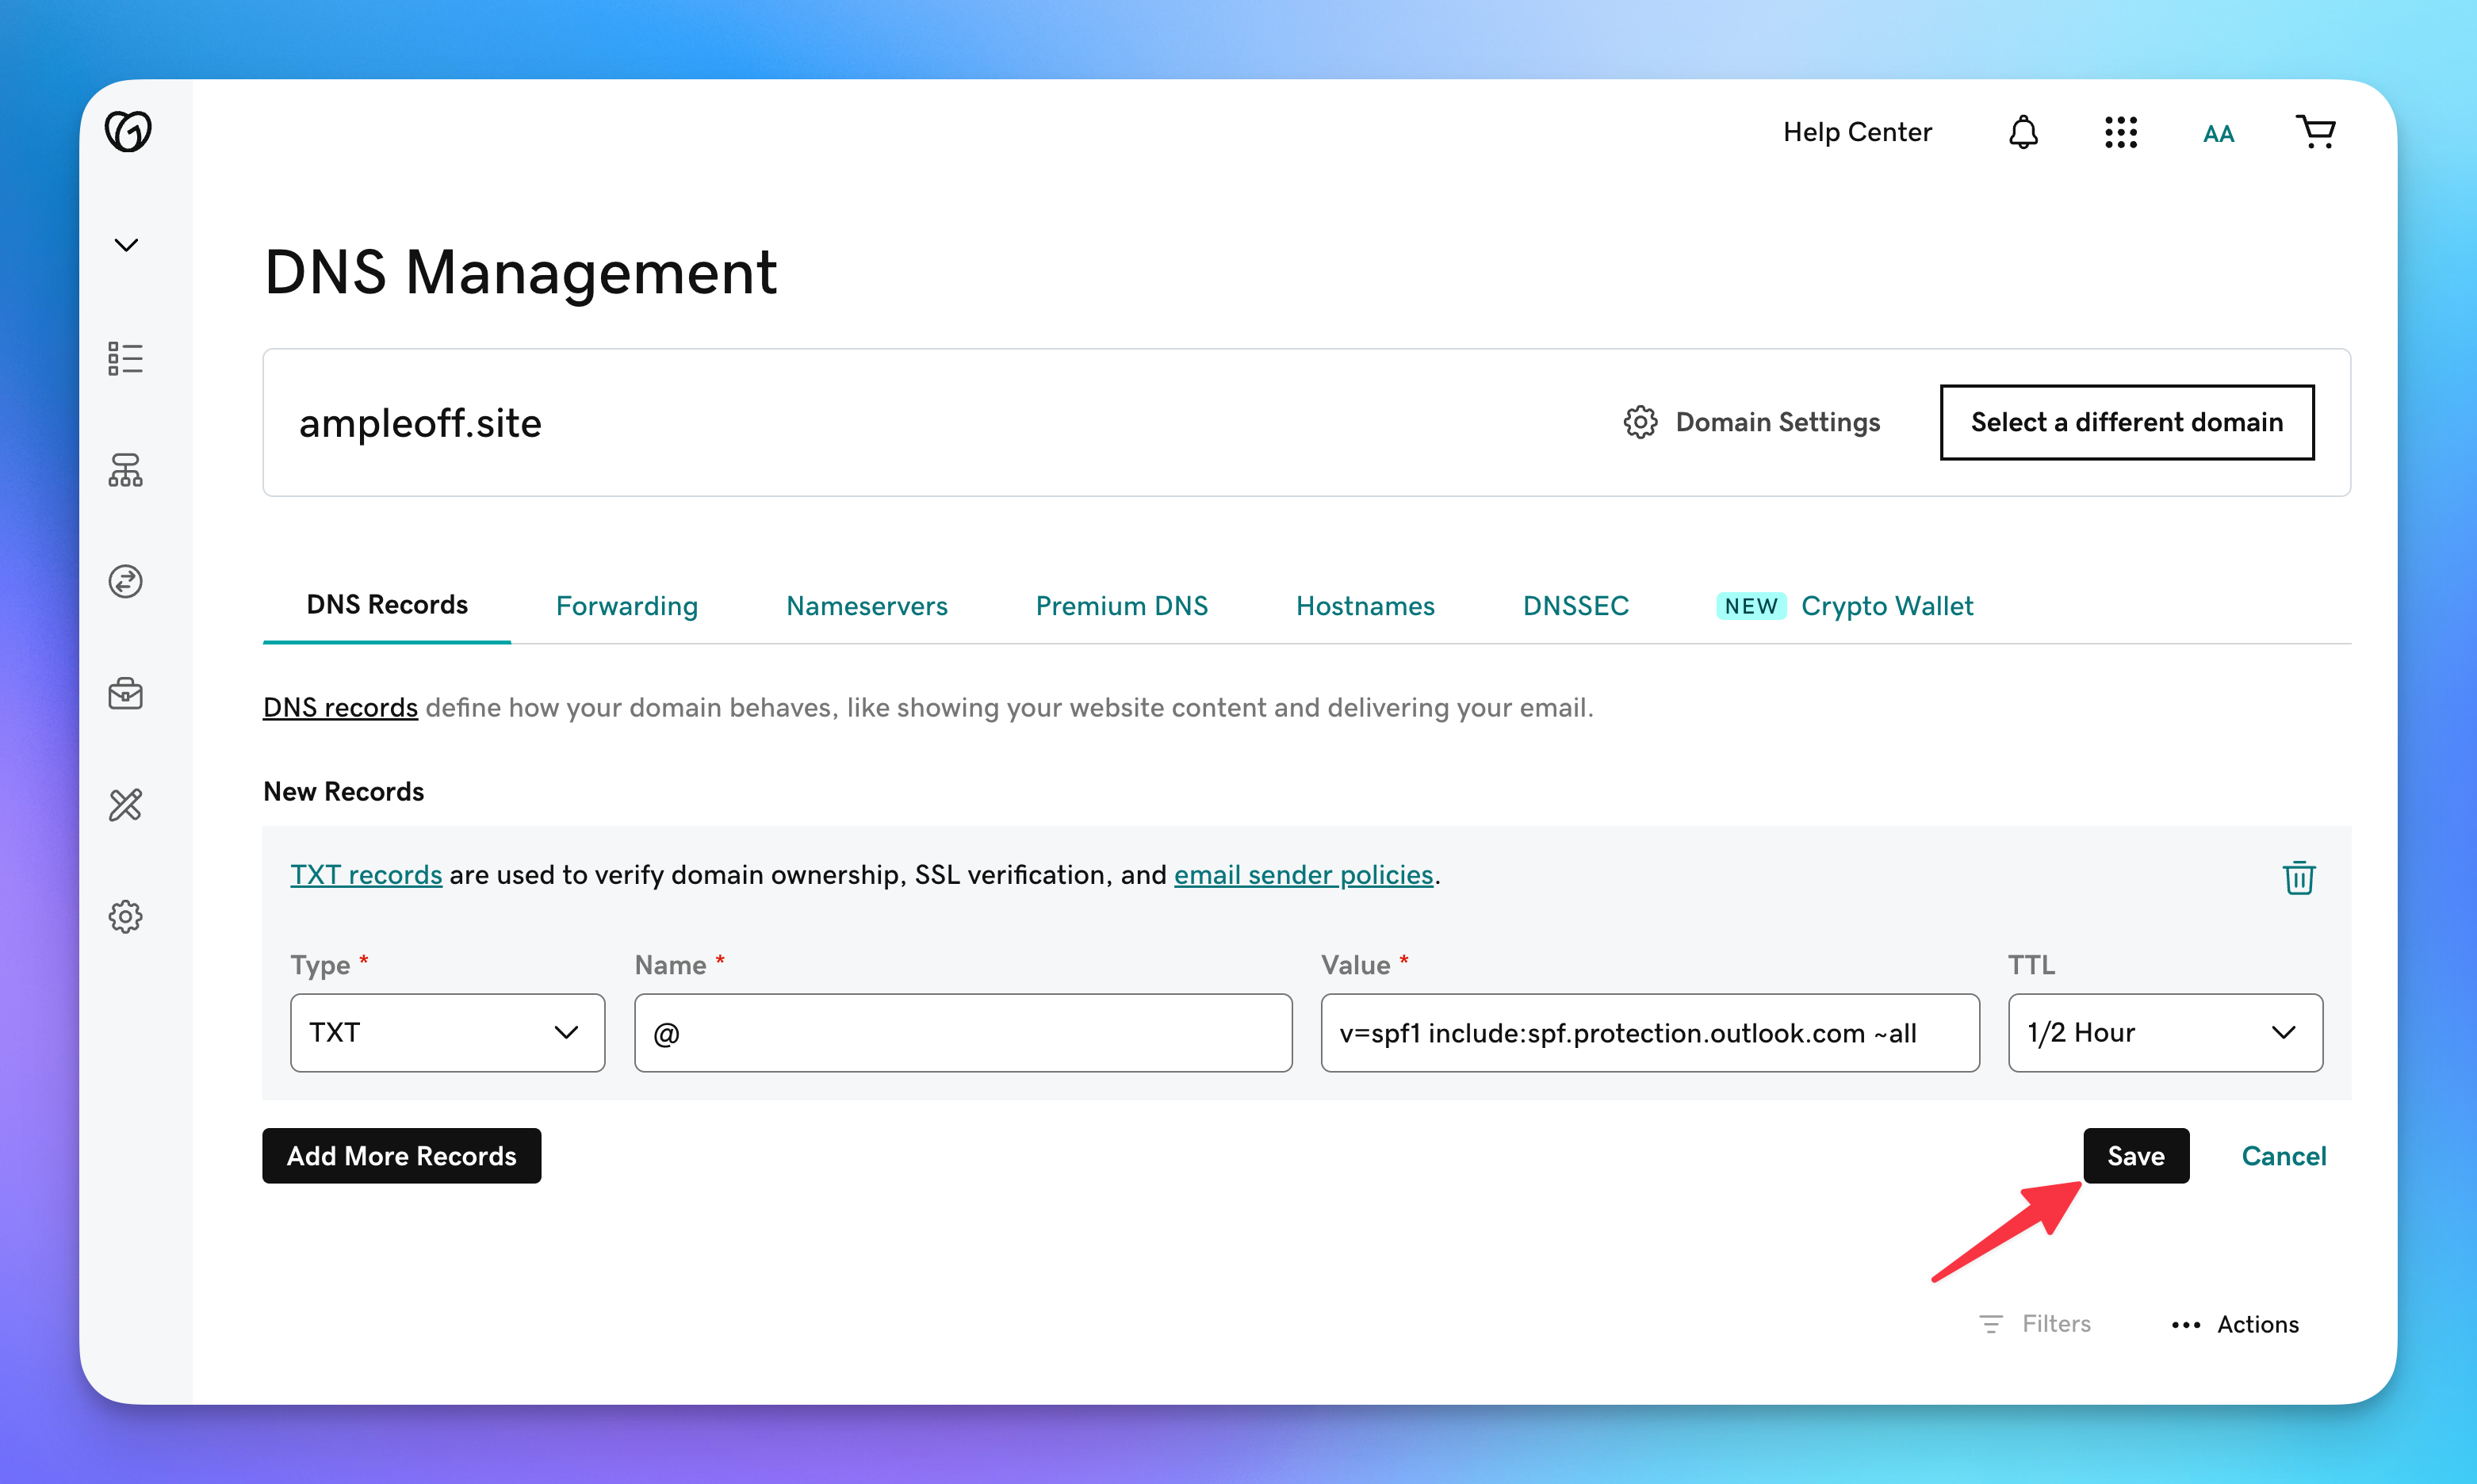This screenshot has width=2477, height=1484.
Task: Open the TTL dropdown showing 1/2 Hour
Action: (x=2164, y=1033)
